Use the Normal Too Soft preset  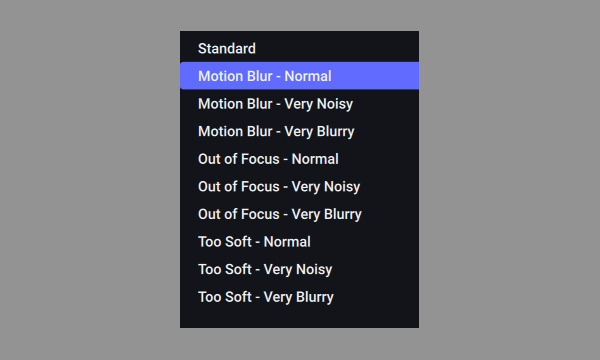(x=299, y=241)
